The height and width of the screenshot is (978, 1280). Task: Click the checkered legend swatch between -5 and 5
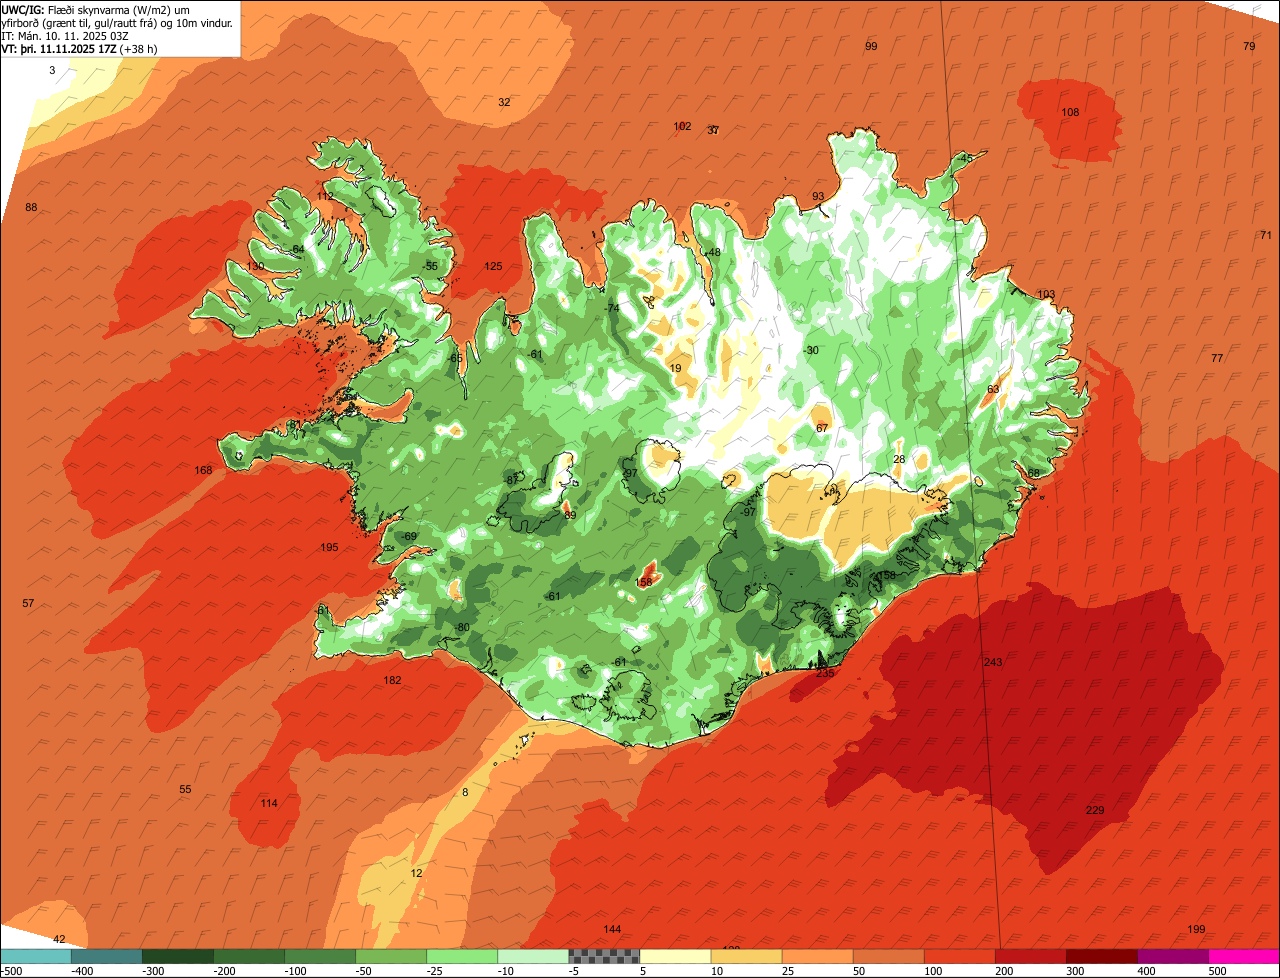pos(604,956)
